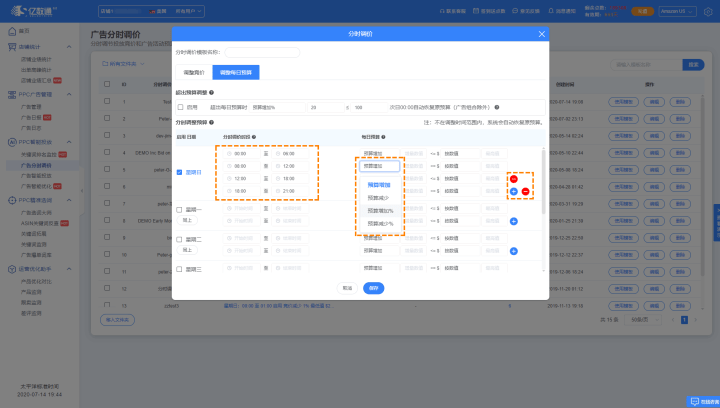Click 同上 button under 星期一

point(187,220)
